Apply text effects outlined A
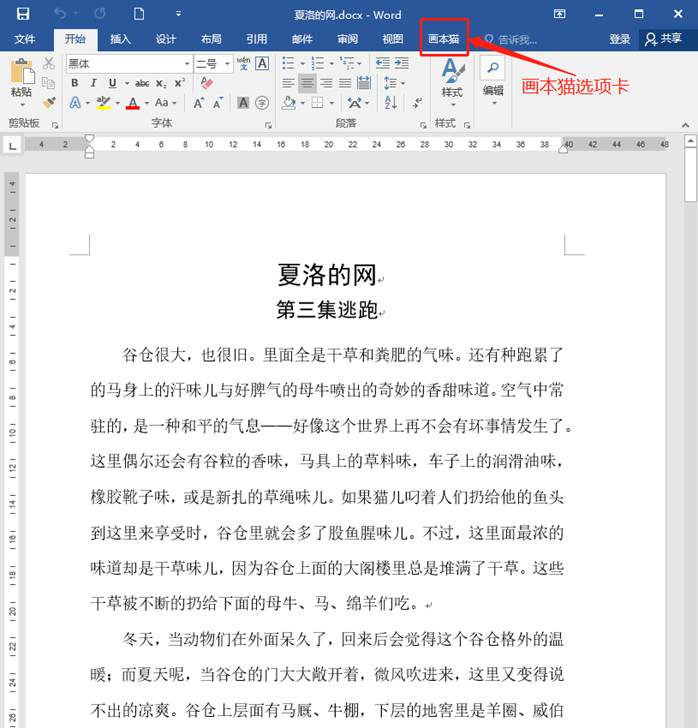Viewport: 698px width, 728px height. click(x=75, y=103)
